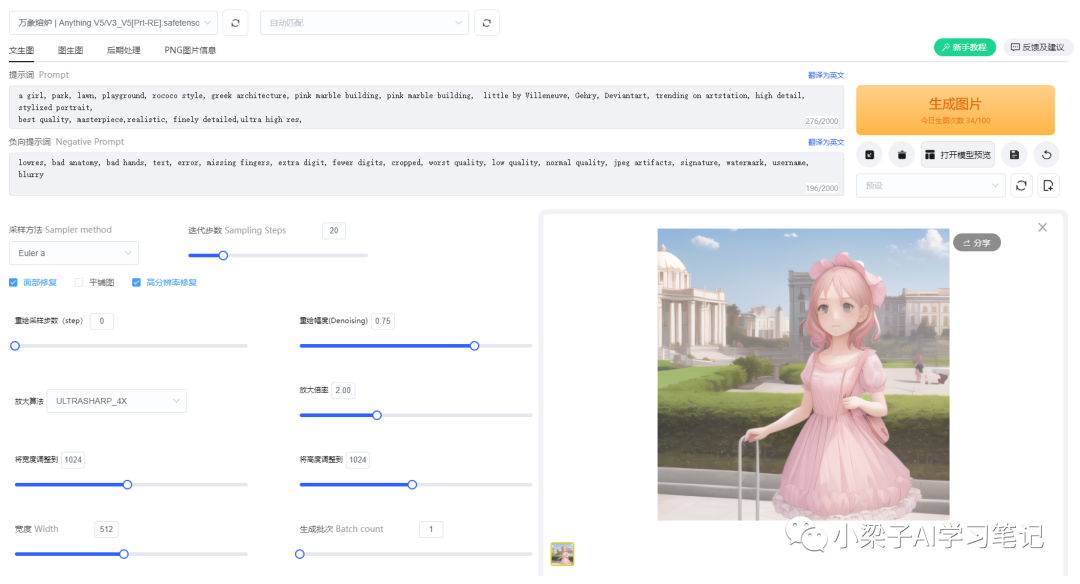Click the Denoising value field showing 0.75

[383, 321]
